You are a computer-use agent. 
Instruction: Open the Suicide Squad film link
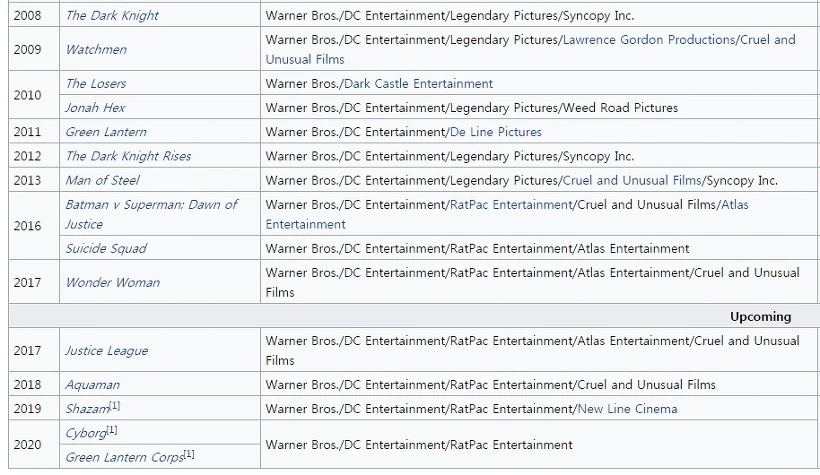106,248
